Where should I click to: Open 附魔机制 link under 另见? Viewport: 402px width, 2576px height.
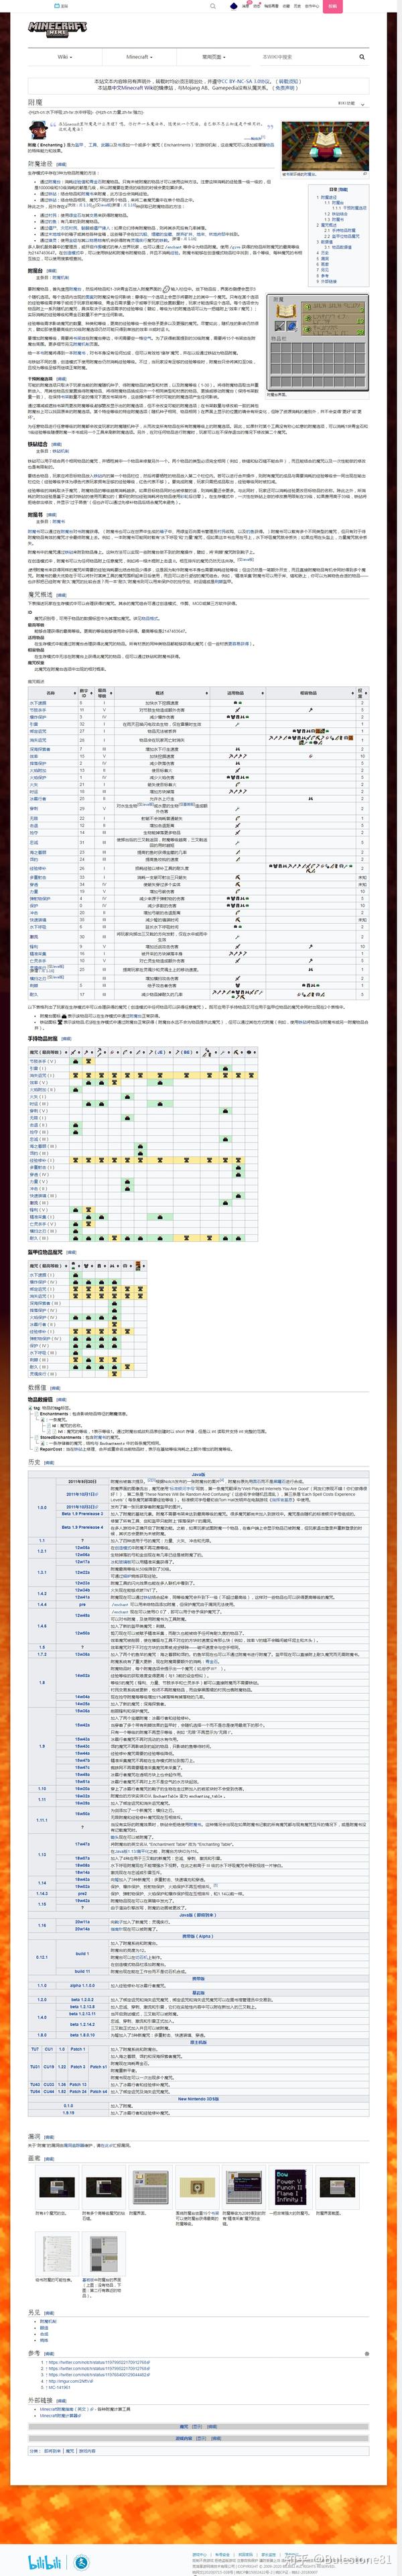click(x=48, y=2321)
